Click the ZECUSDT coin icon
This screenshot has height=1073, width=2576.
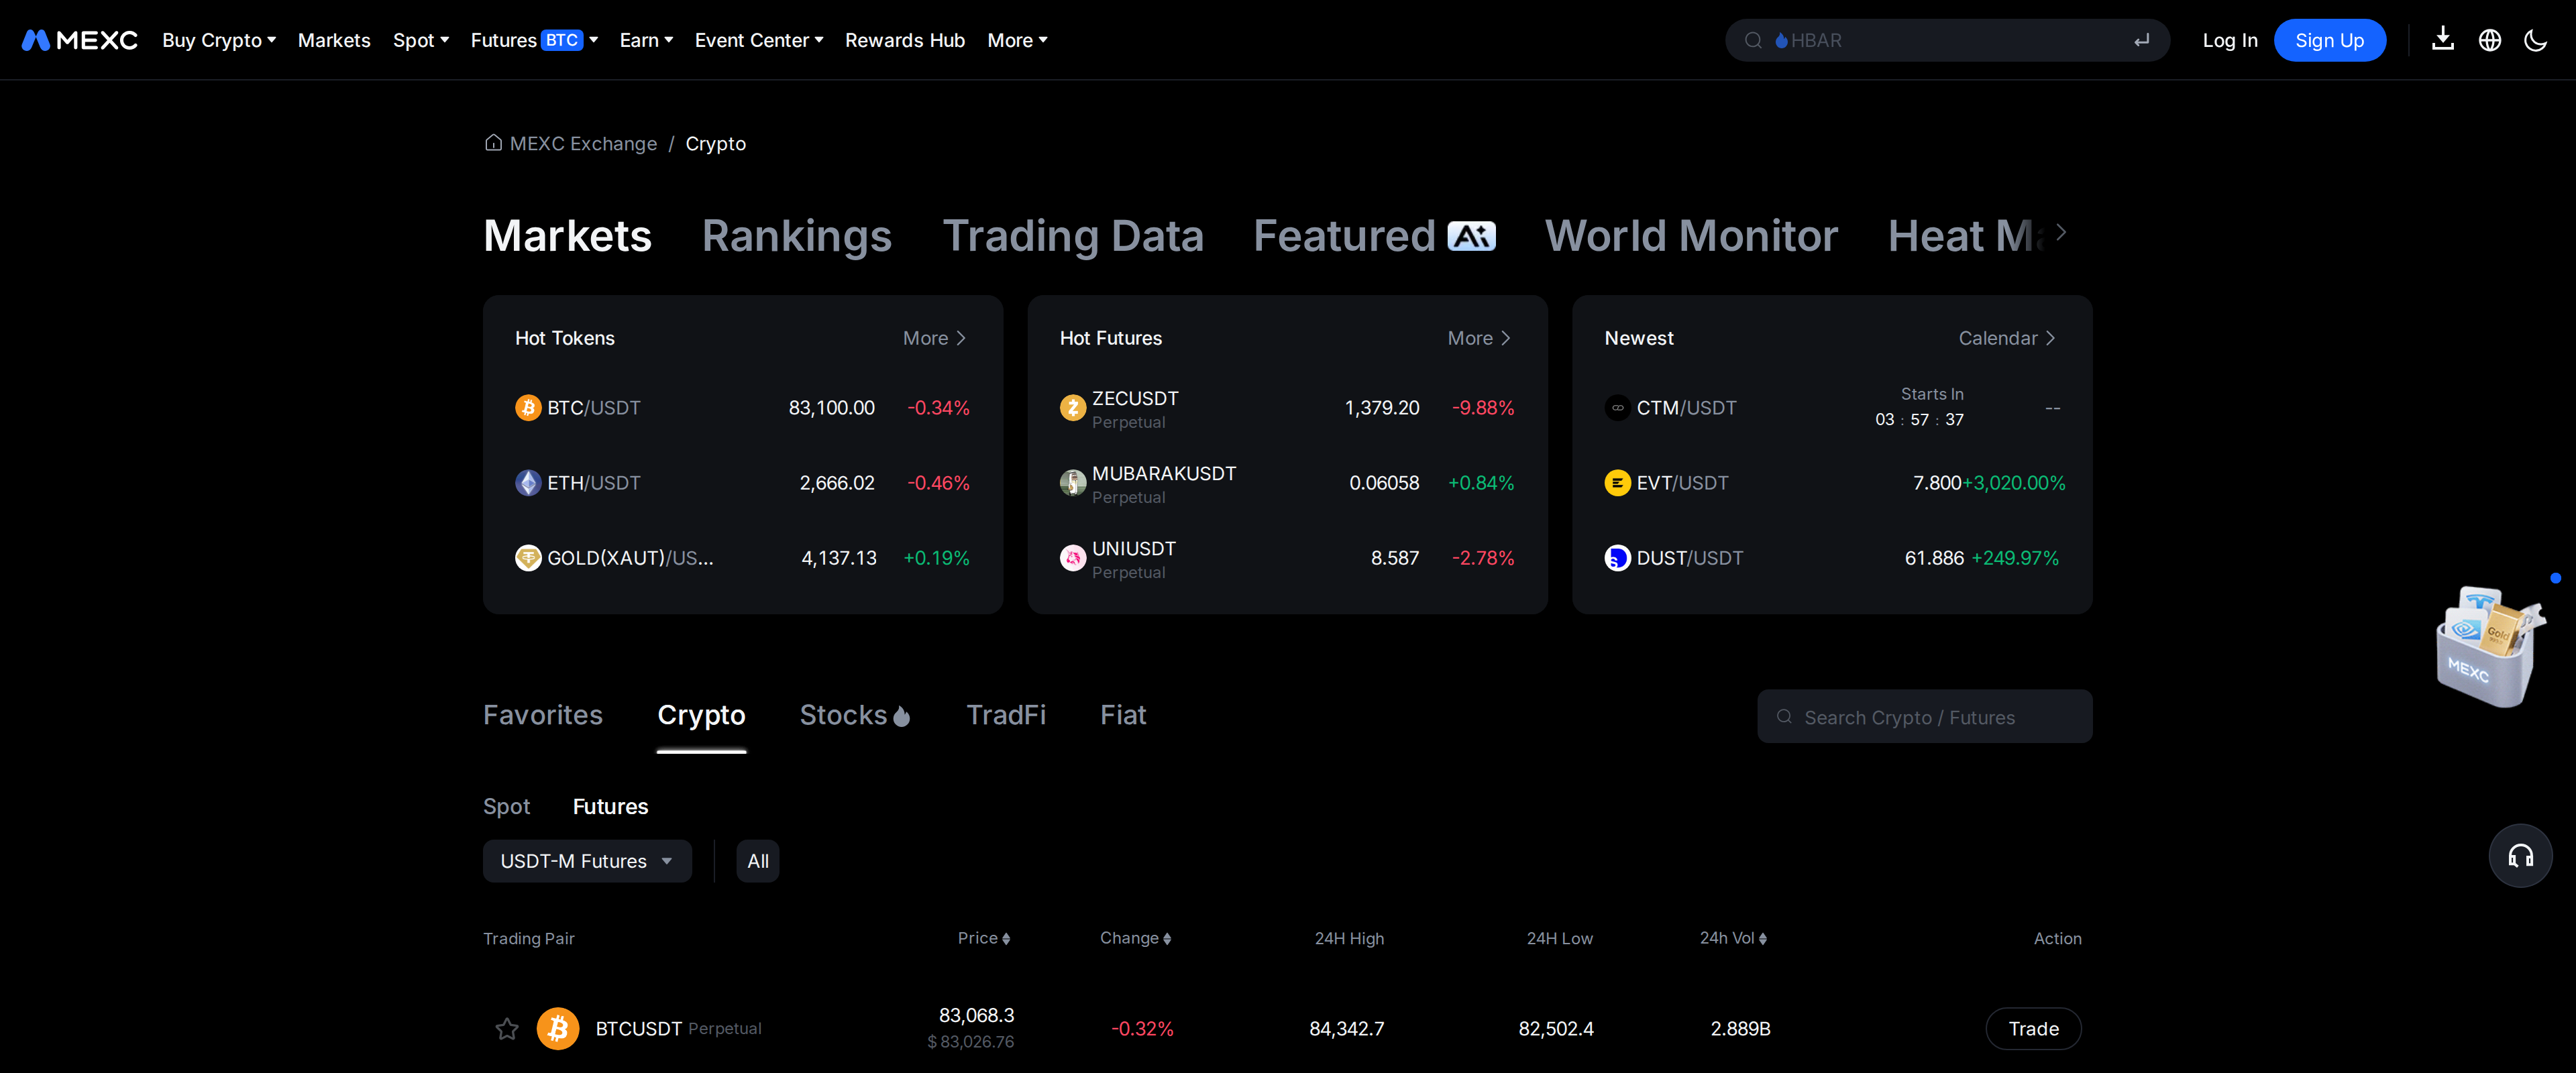pyautogui.click(x=1073, y=407)
